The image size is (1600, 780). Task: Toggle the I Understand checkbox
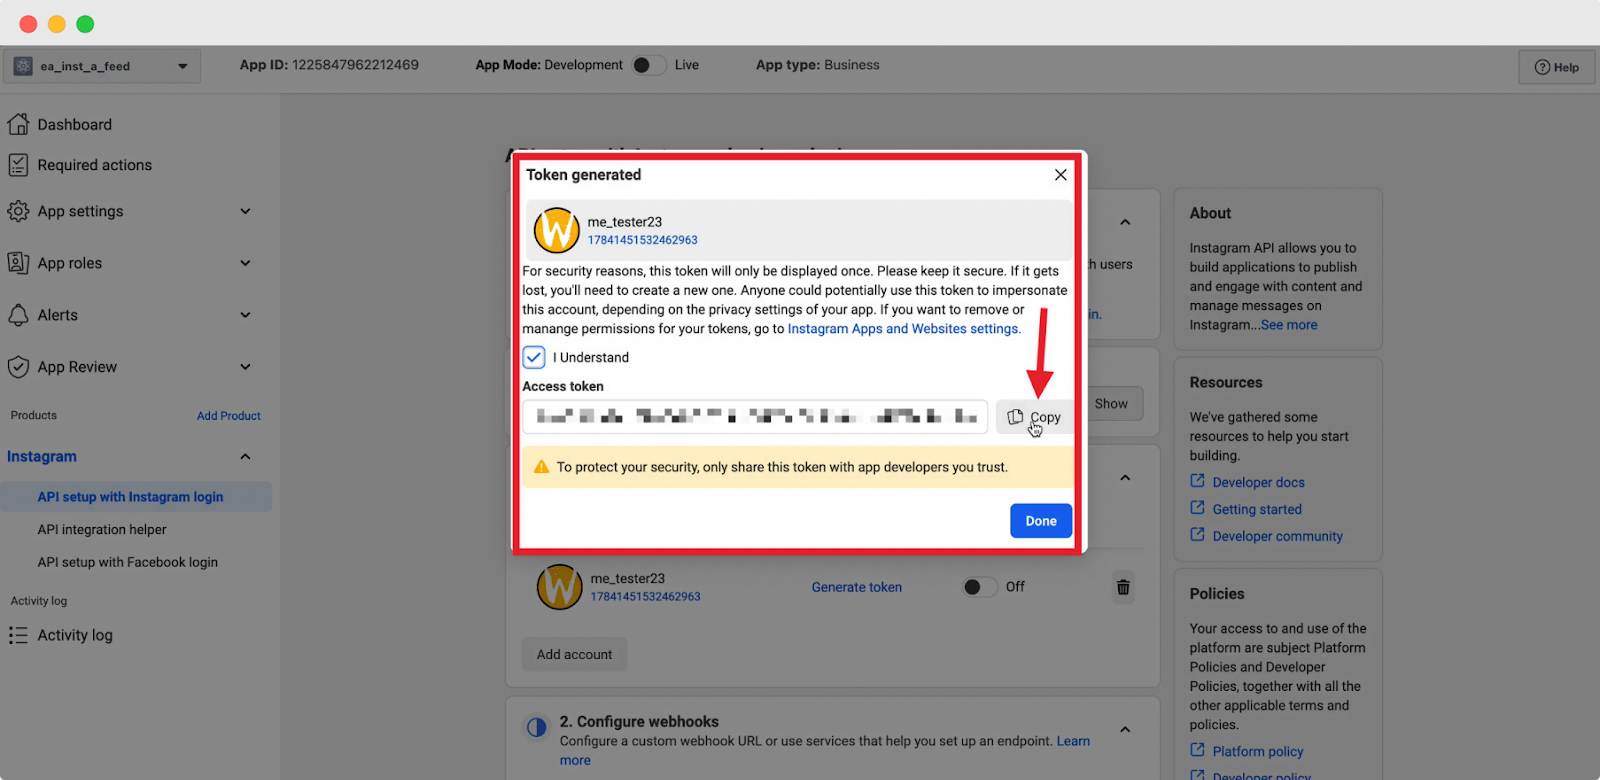[x=534, y=357]
